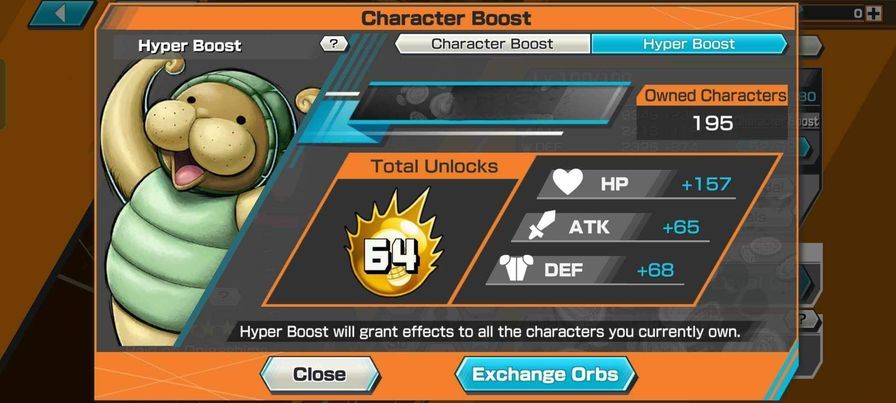
Task: Switch to the Hyper Boost tab
Action: (x=689, y=44)
